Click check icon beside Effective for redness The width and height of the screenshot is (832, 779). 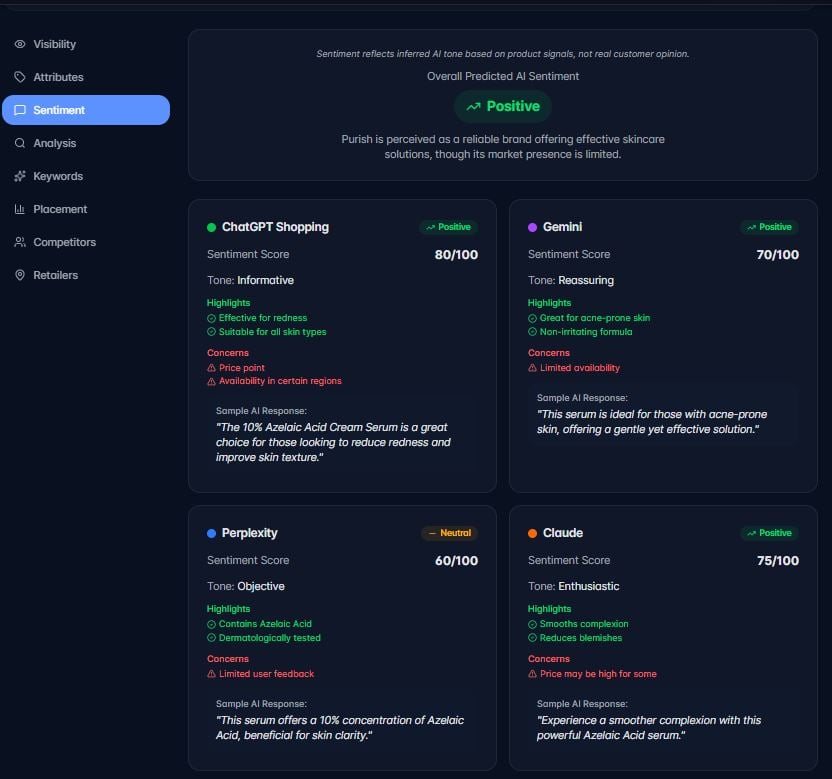point(211,318)
